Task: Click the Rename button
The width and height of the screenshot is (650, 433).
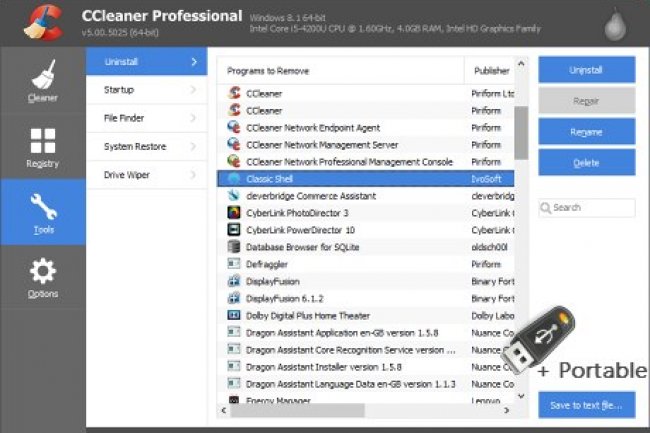Action: (x=586, y=131)
